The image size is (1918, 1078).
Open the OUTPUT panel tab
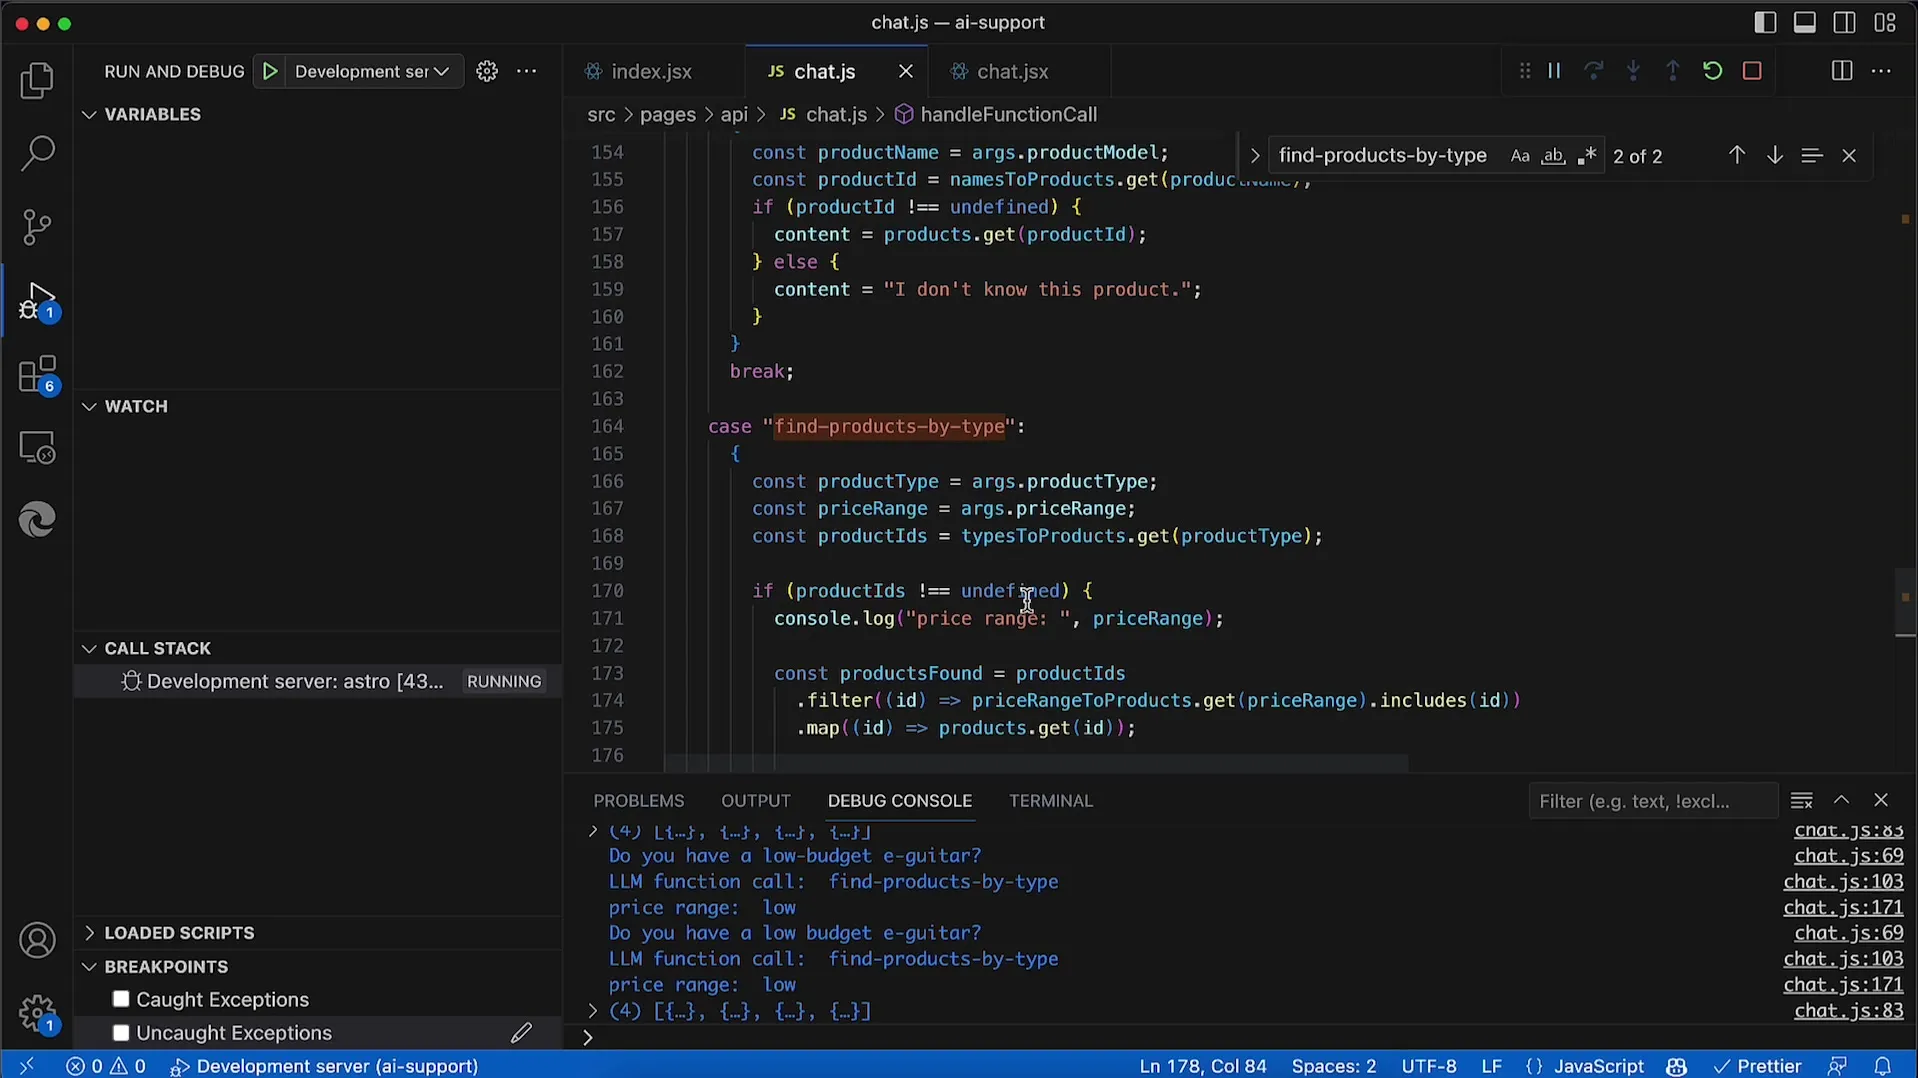pyautogui.click(x=755, y=801)
